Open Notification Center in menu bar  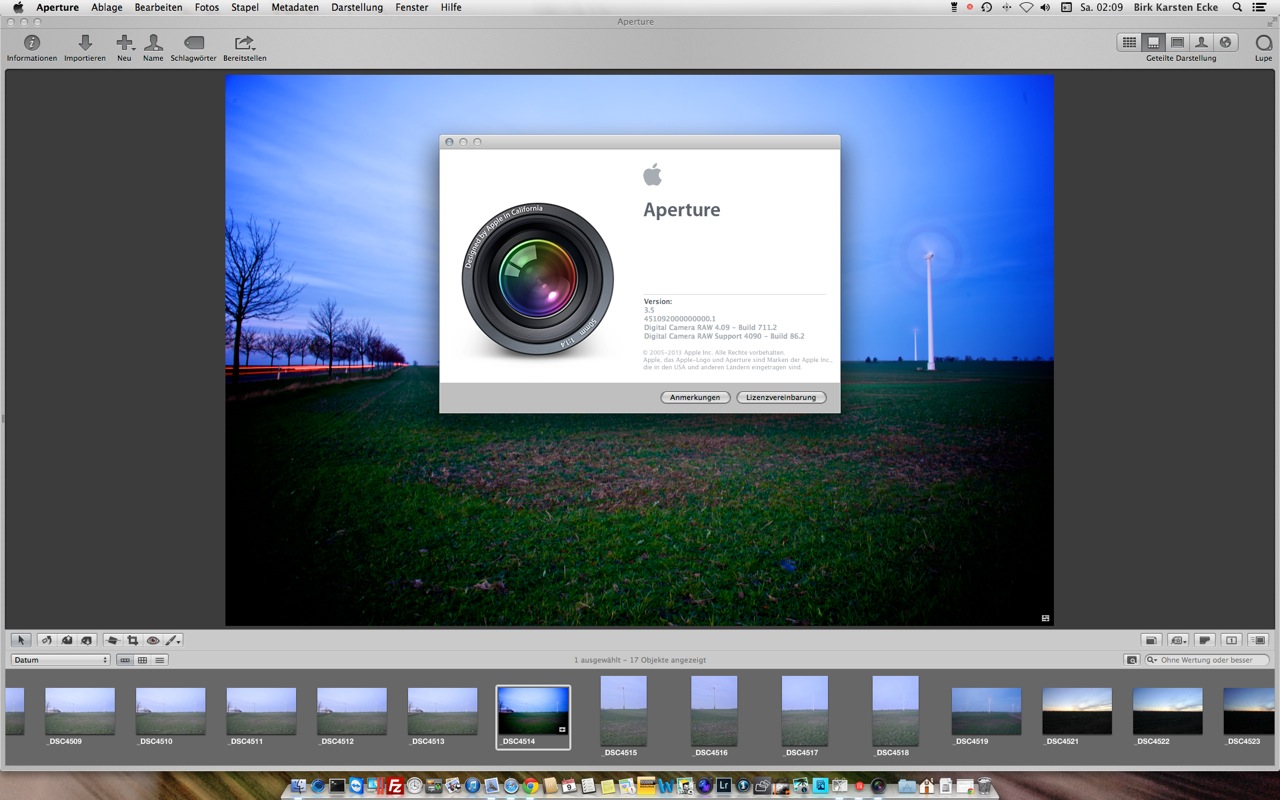point(1259,7)
